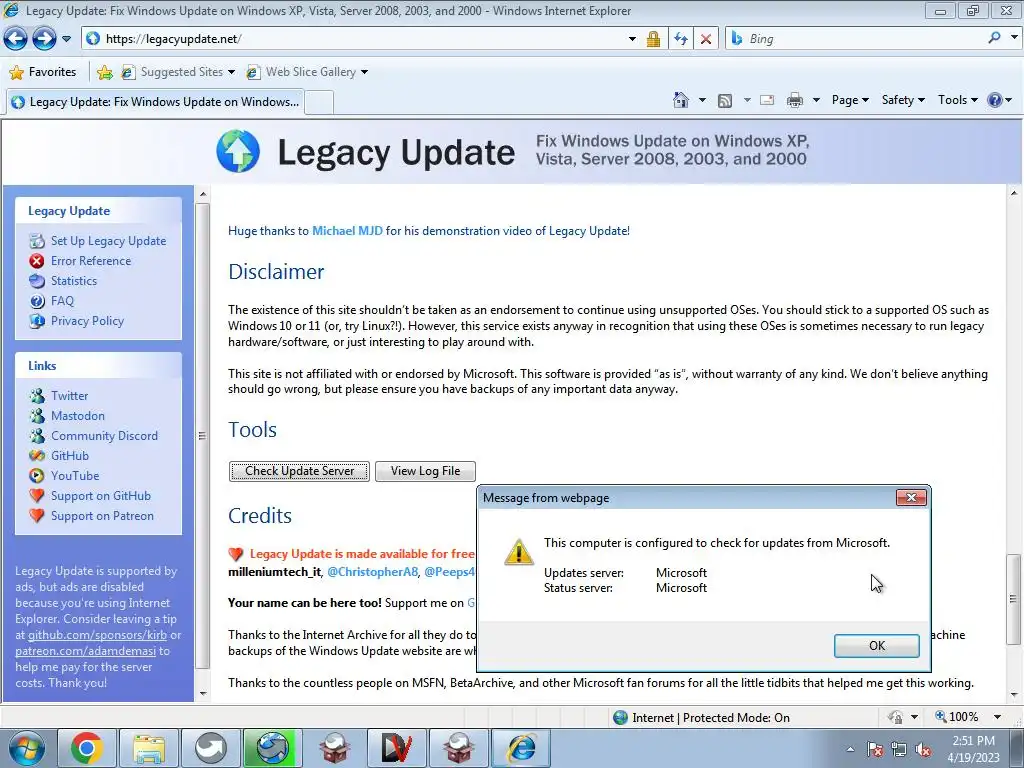Click the Refresh page icon

point(680,39)
